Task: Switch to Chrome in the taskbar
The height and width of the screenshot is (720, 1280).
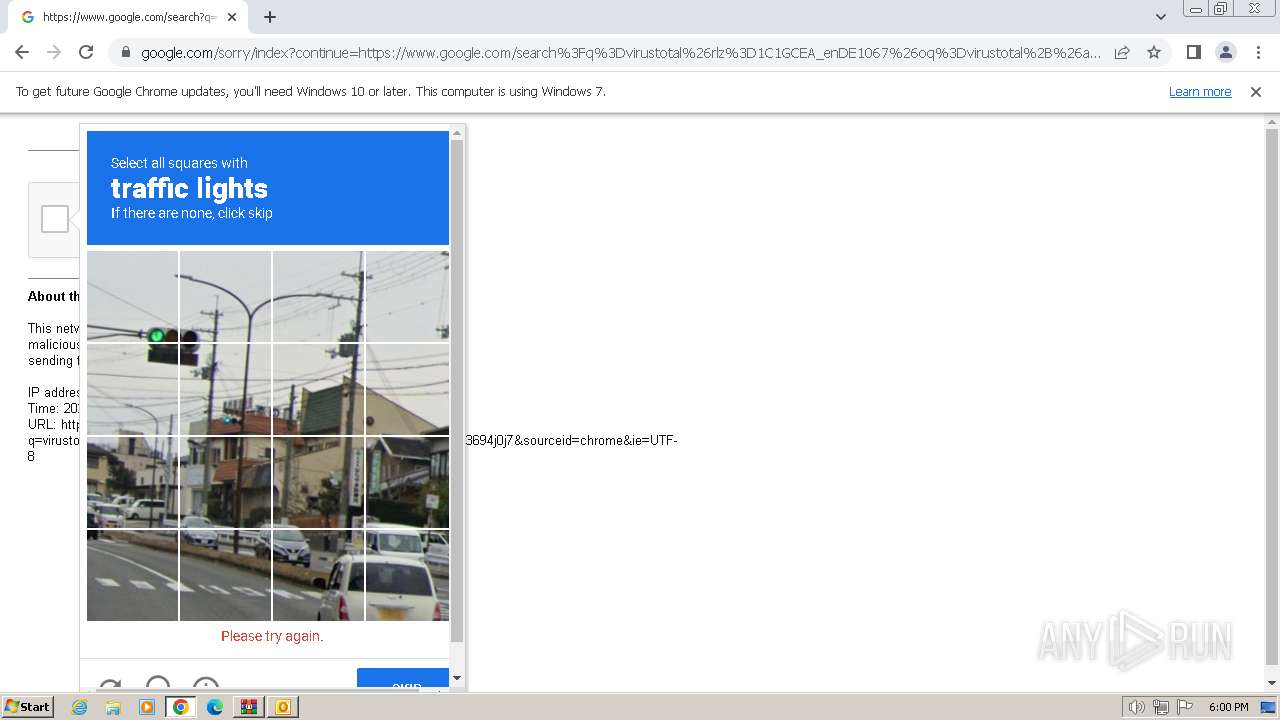Action: 181,707
